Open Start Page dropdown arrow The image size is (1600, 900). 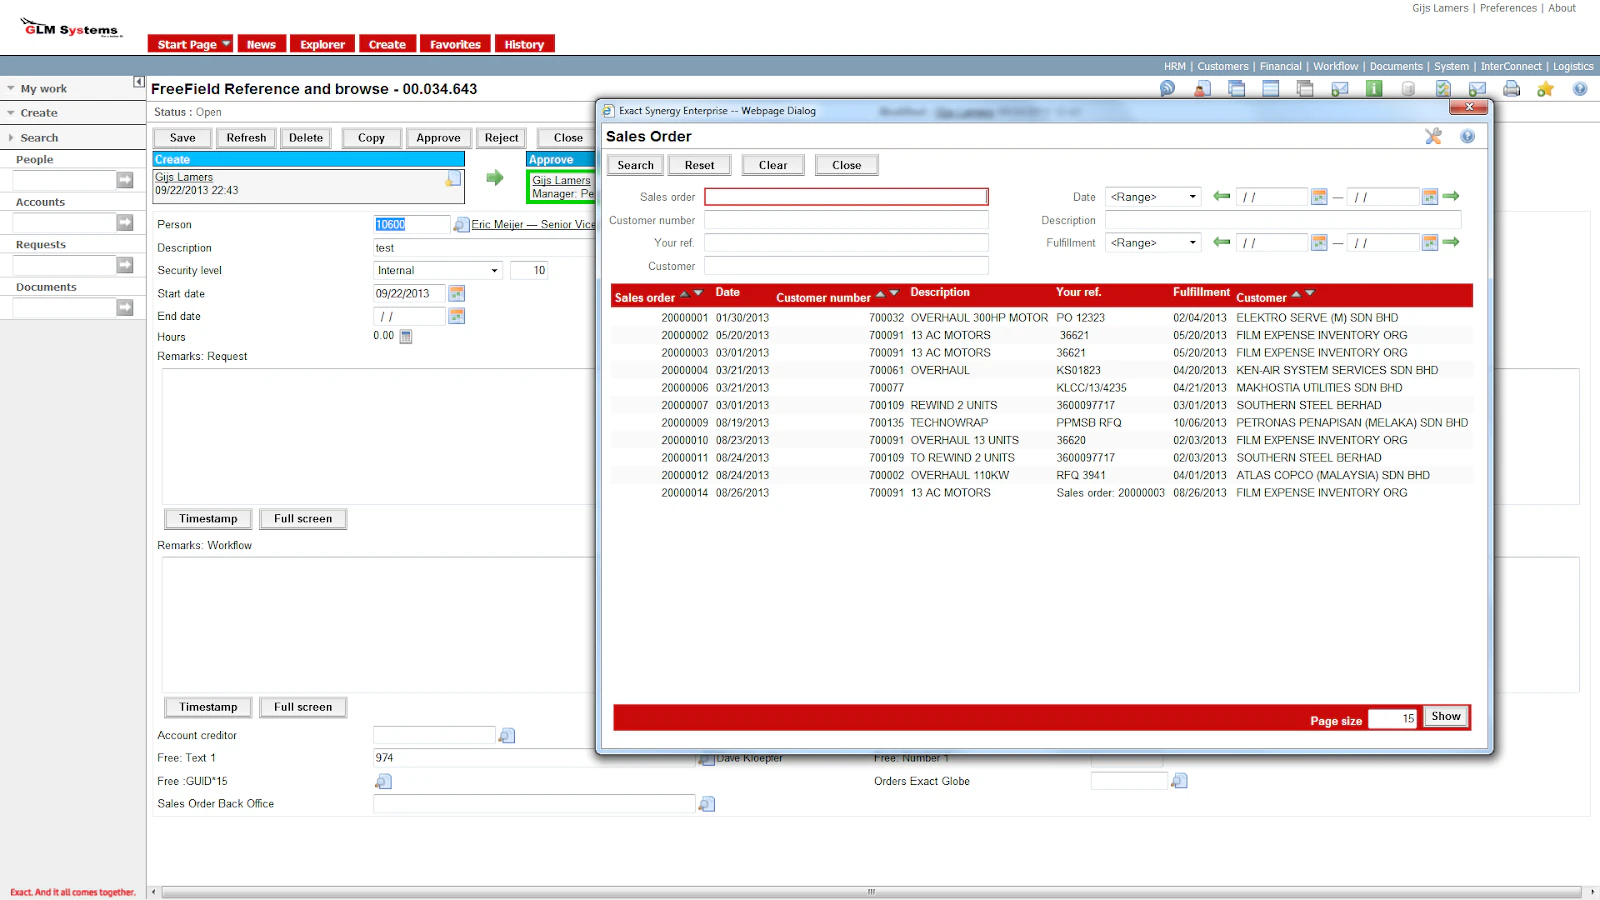coord(226,44)
